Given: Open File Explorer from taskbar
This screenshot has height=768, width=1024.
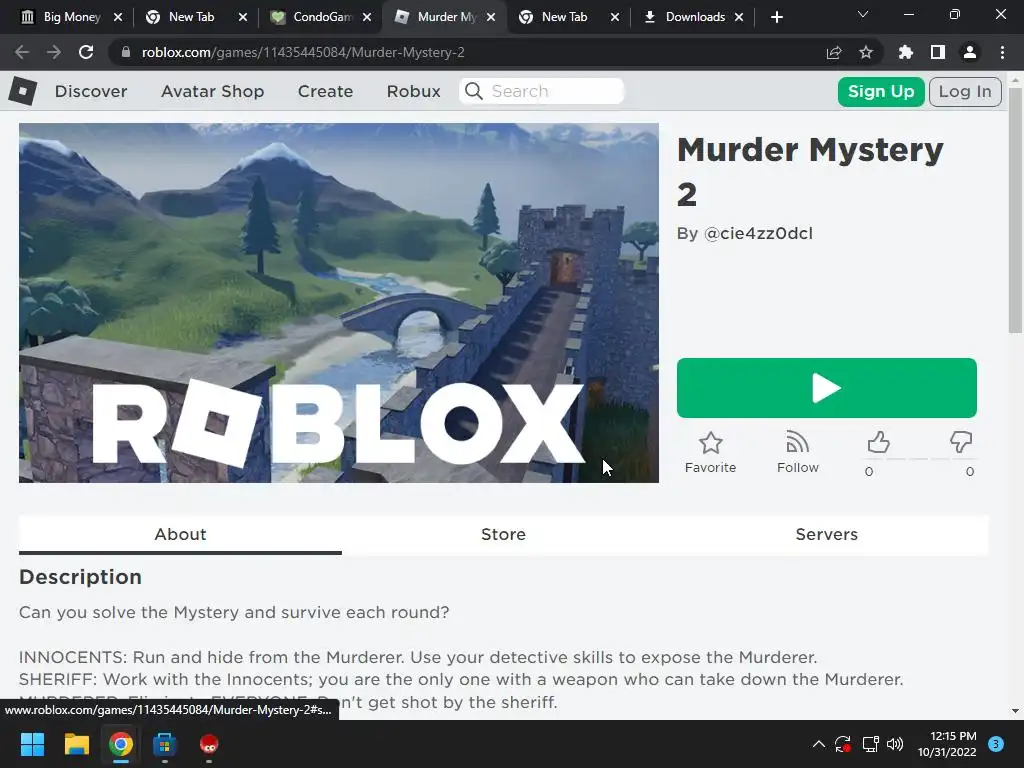Looking at the screenshot, I should (x=76, y=744).
